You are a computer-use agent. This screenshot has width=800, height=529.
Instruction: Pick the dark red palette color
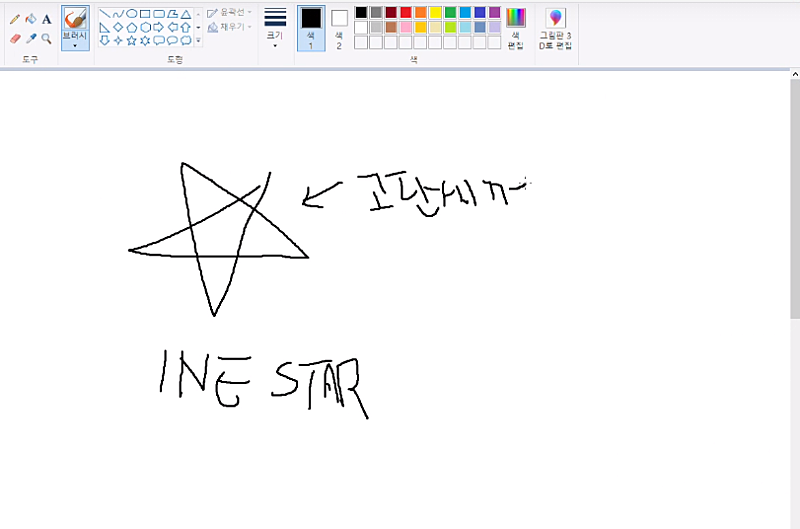391,12
